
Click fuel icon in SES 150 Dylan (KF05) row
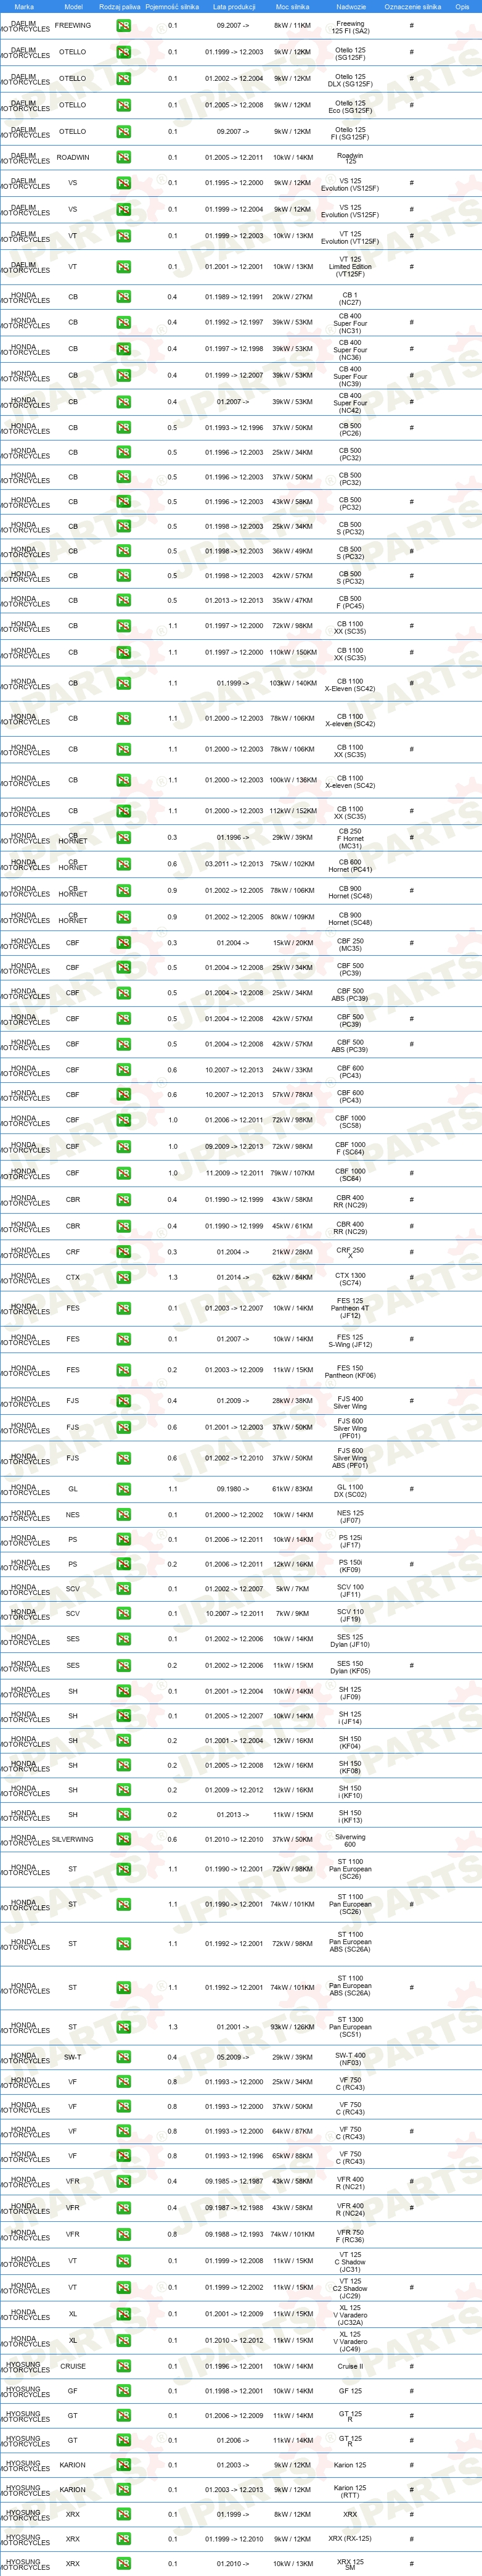(123, 1666)
